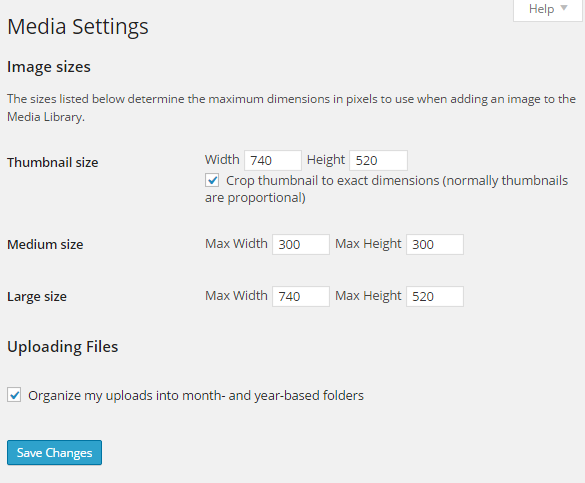Viewport: 585px width, 483px height.
Task: Focus the Thumbnail Width input field
Action: 273,160
